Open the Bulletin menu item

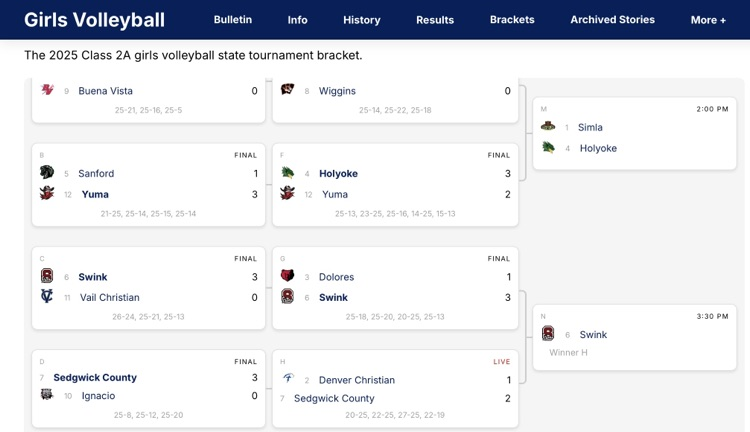233,20
